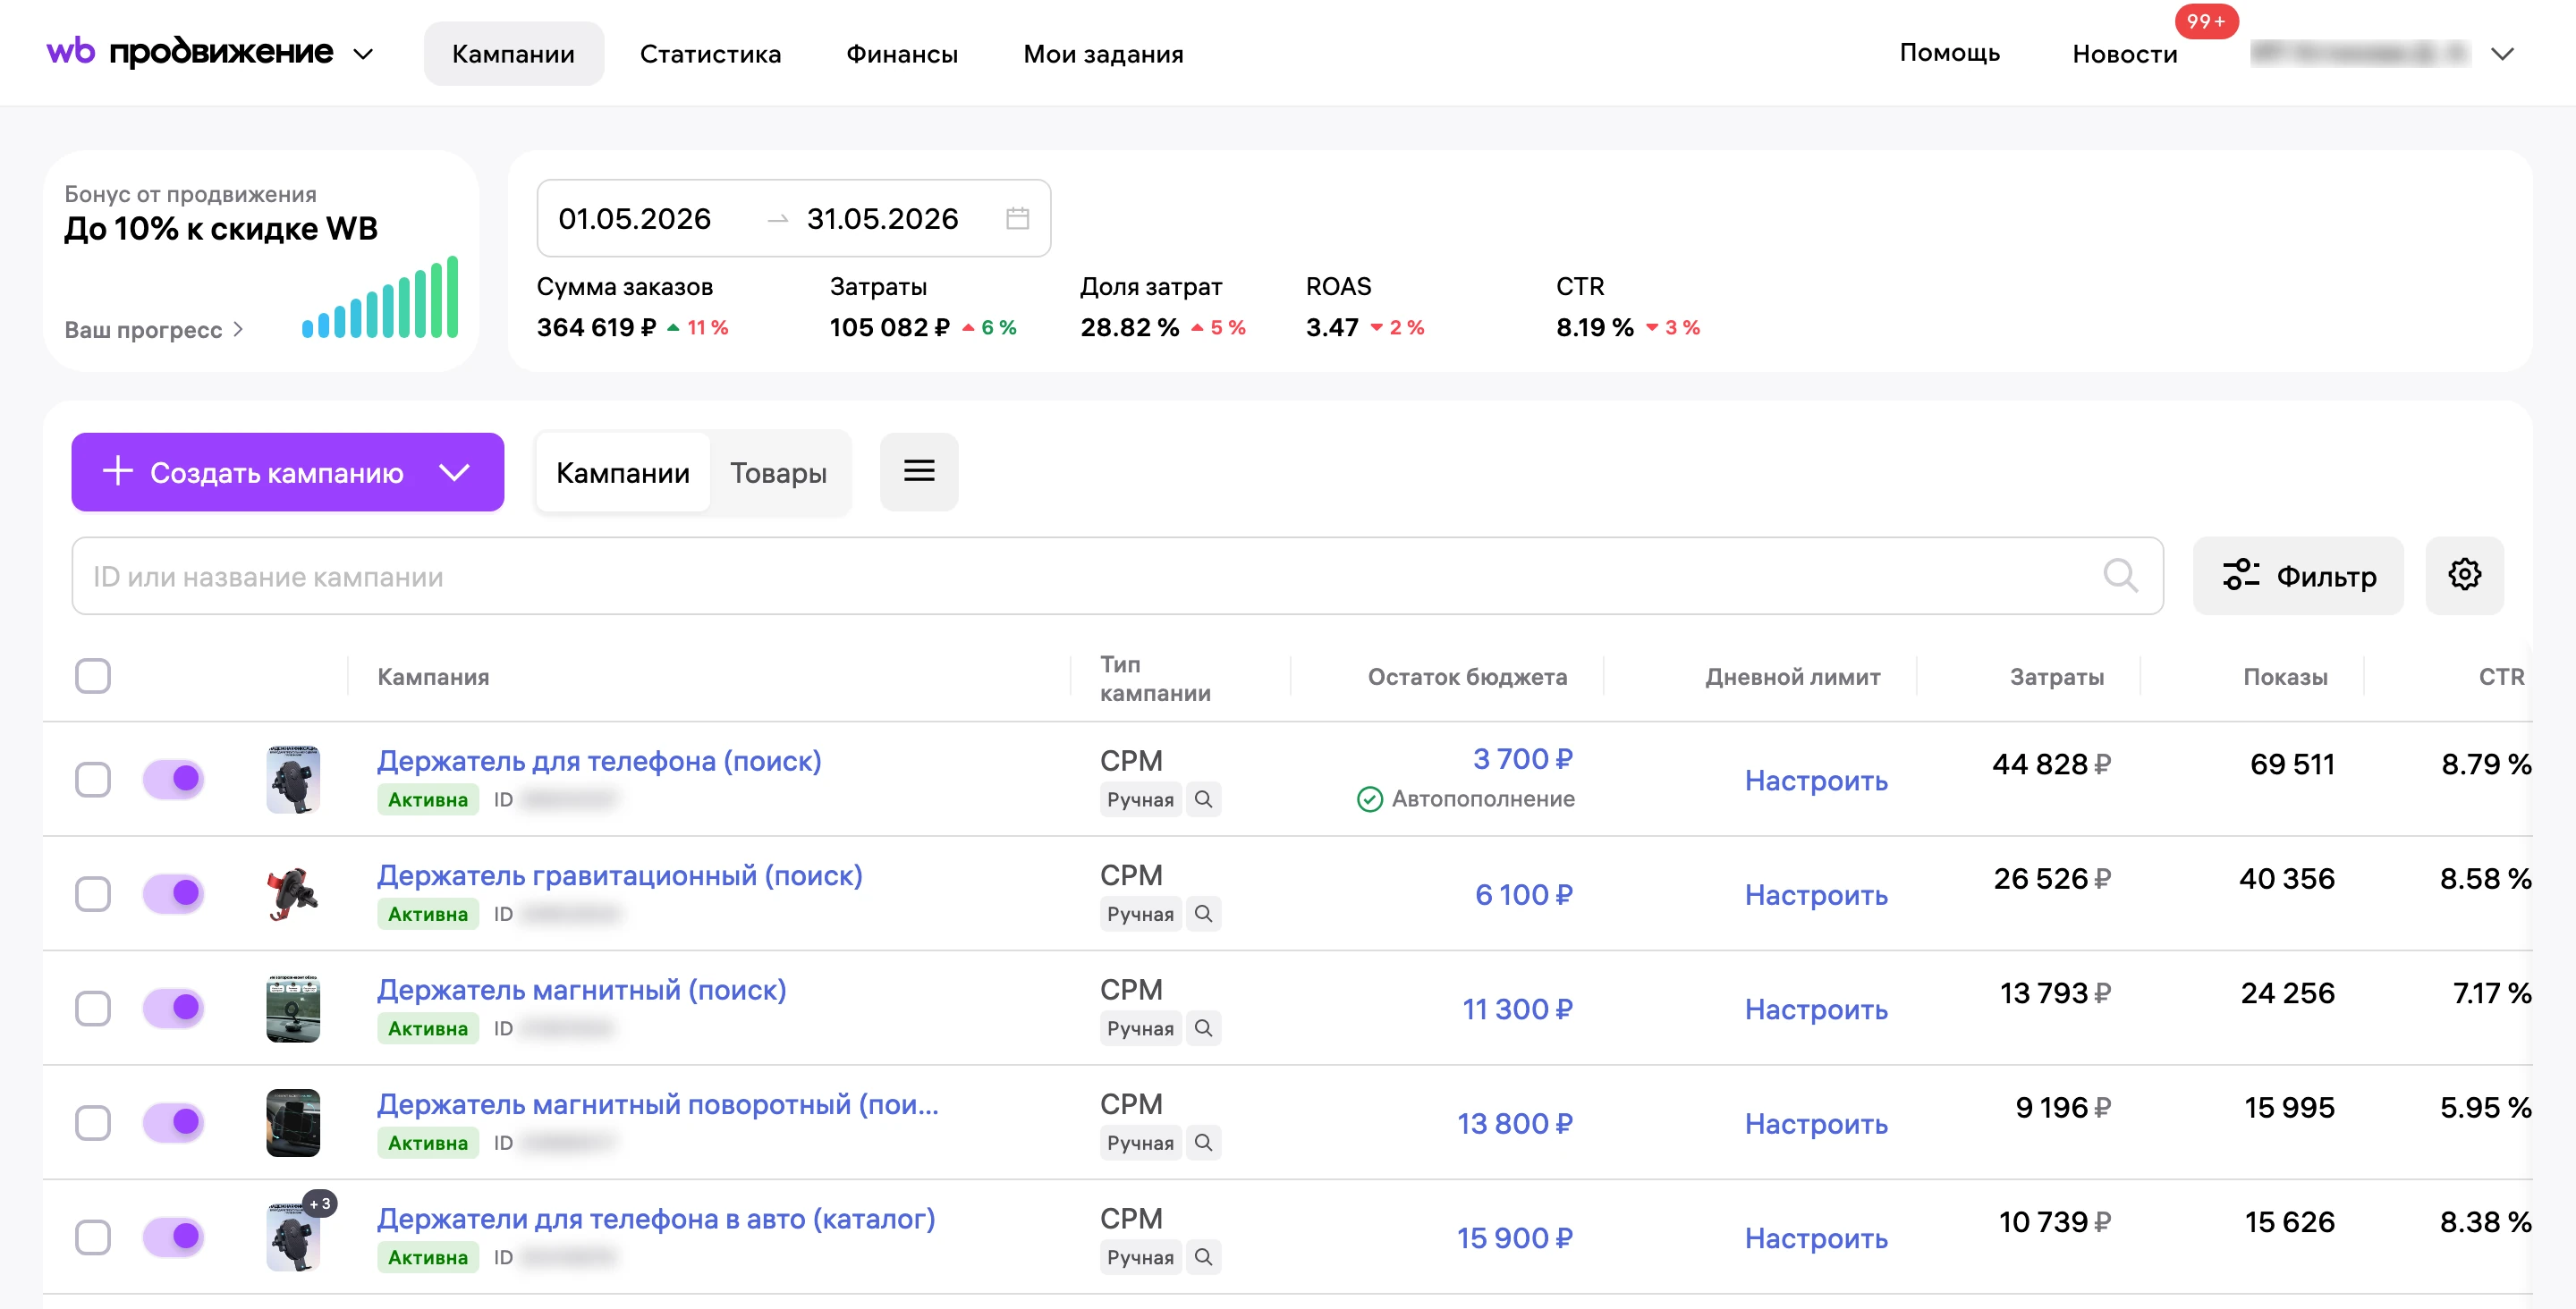The height and width of the screenshot is (1309, 2576).
Task: Expand the wb продвижение product chevron
Action: (x=363, y=54)
